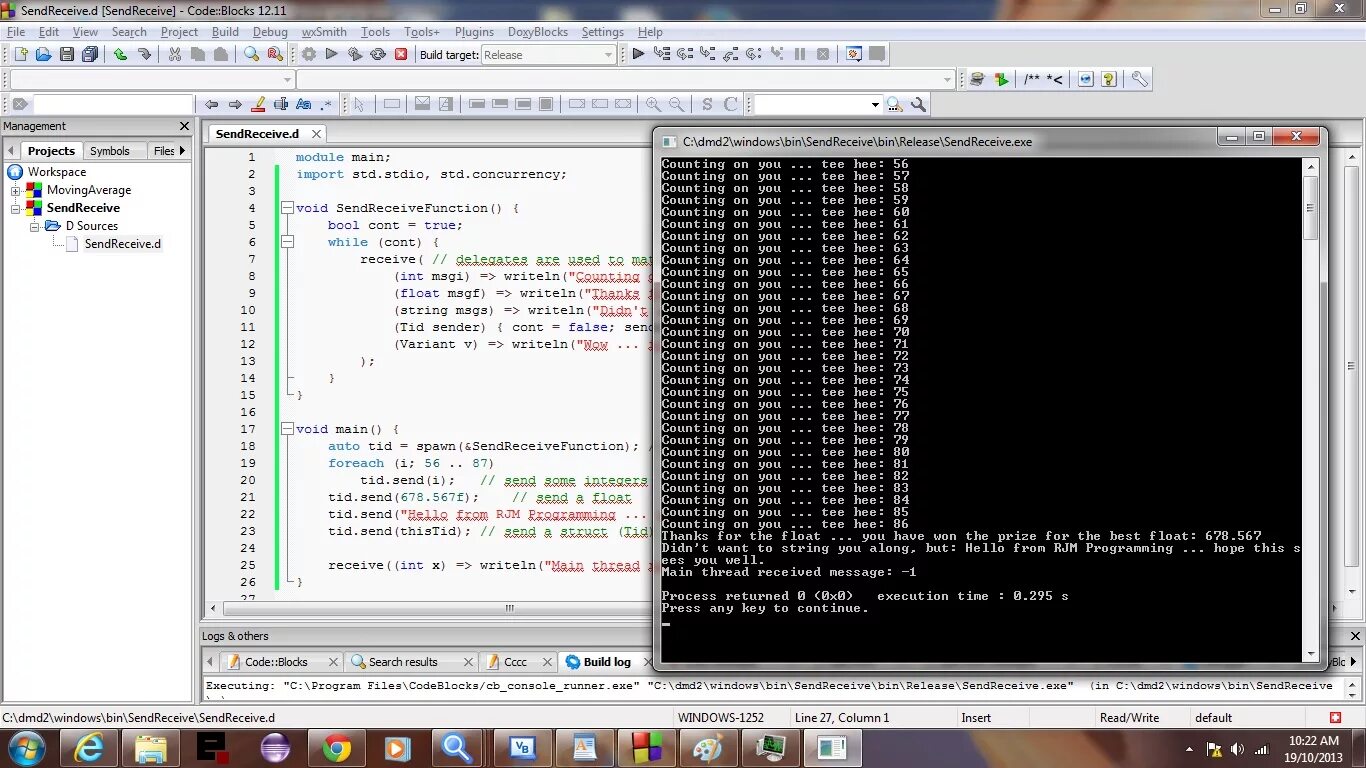Expand the MovingAverage project node
Image resolution: width=1366 pixels, height=768 pixels.
click(x=16, y=190)
